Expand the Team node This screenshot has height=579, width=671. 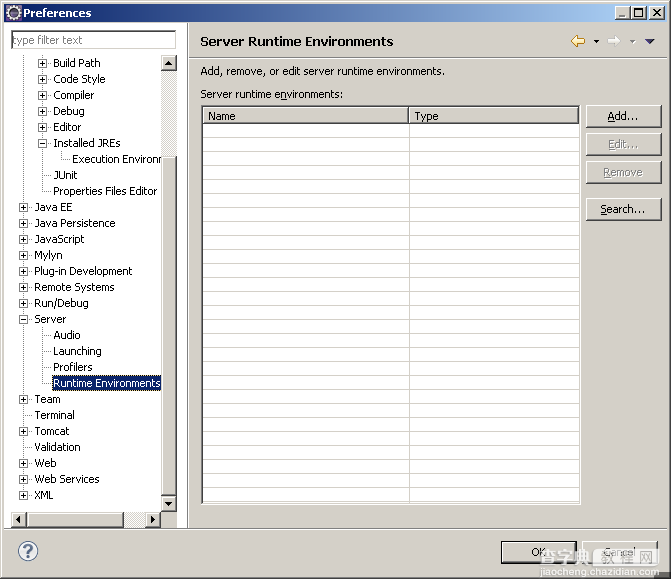[x=24, y=399]
